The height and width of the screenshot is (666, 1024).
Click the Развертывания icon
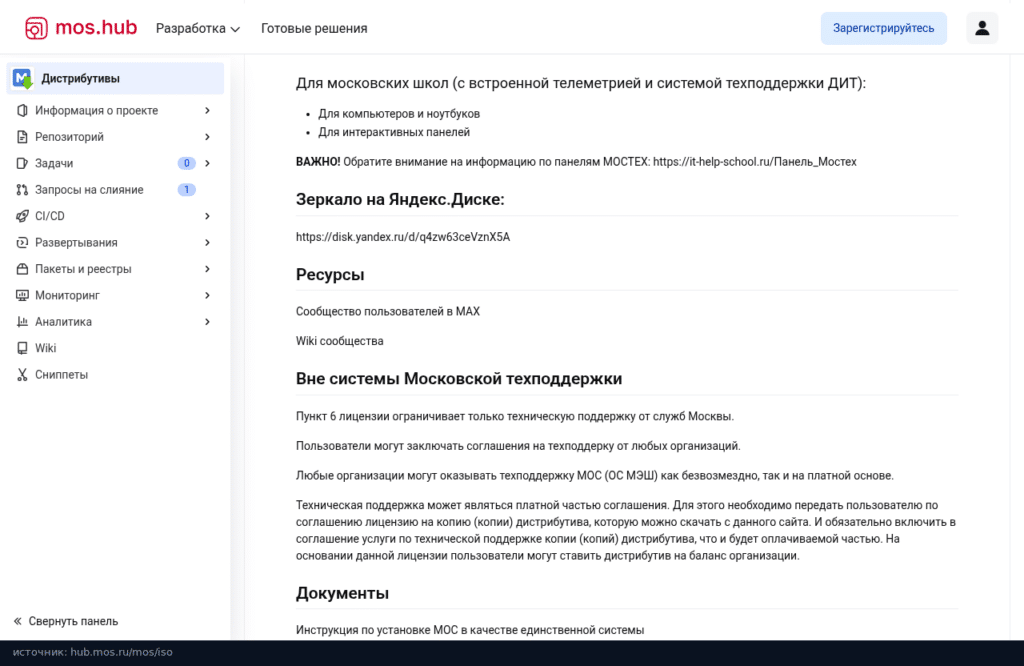(22, 242)
